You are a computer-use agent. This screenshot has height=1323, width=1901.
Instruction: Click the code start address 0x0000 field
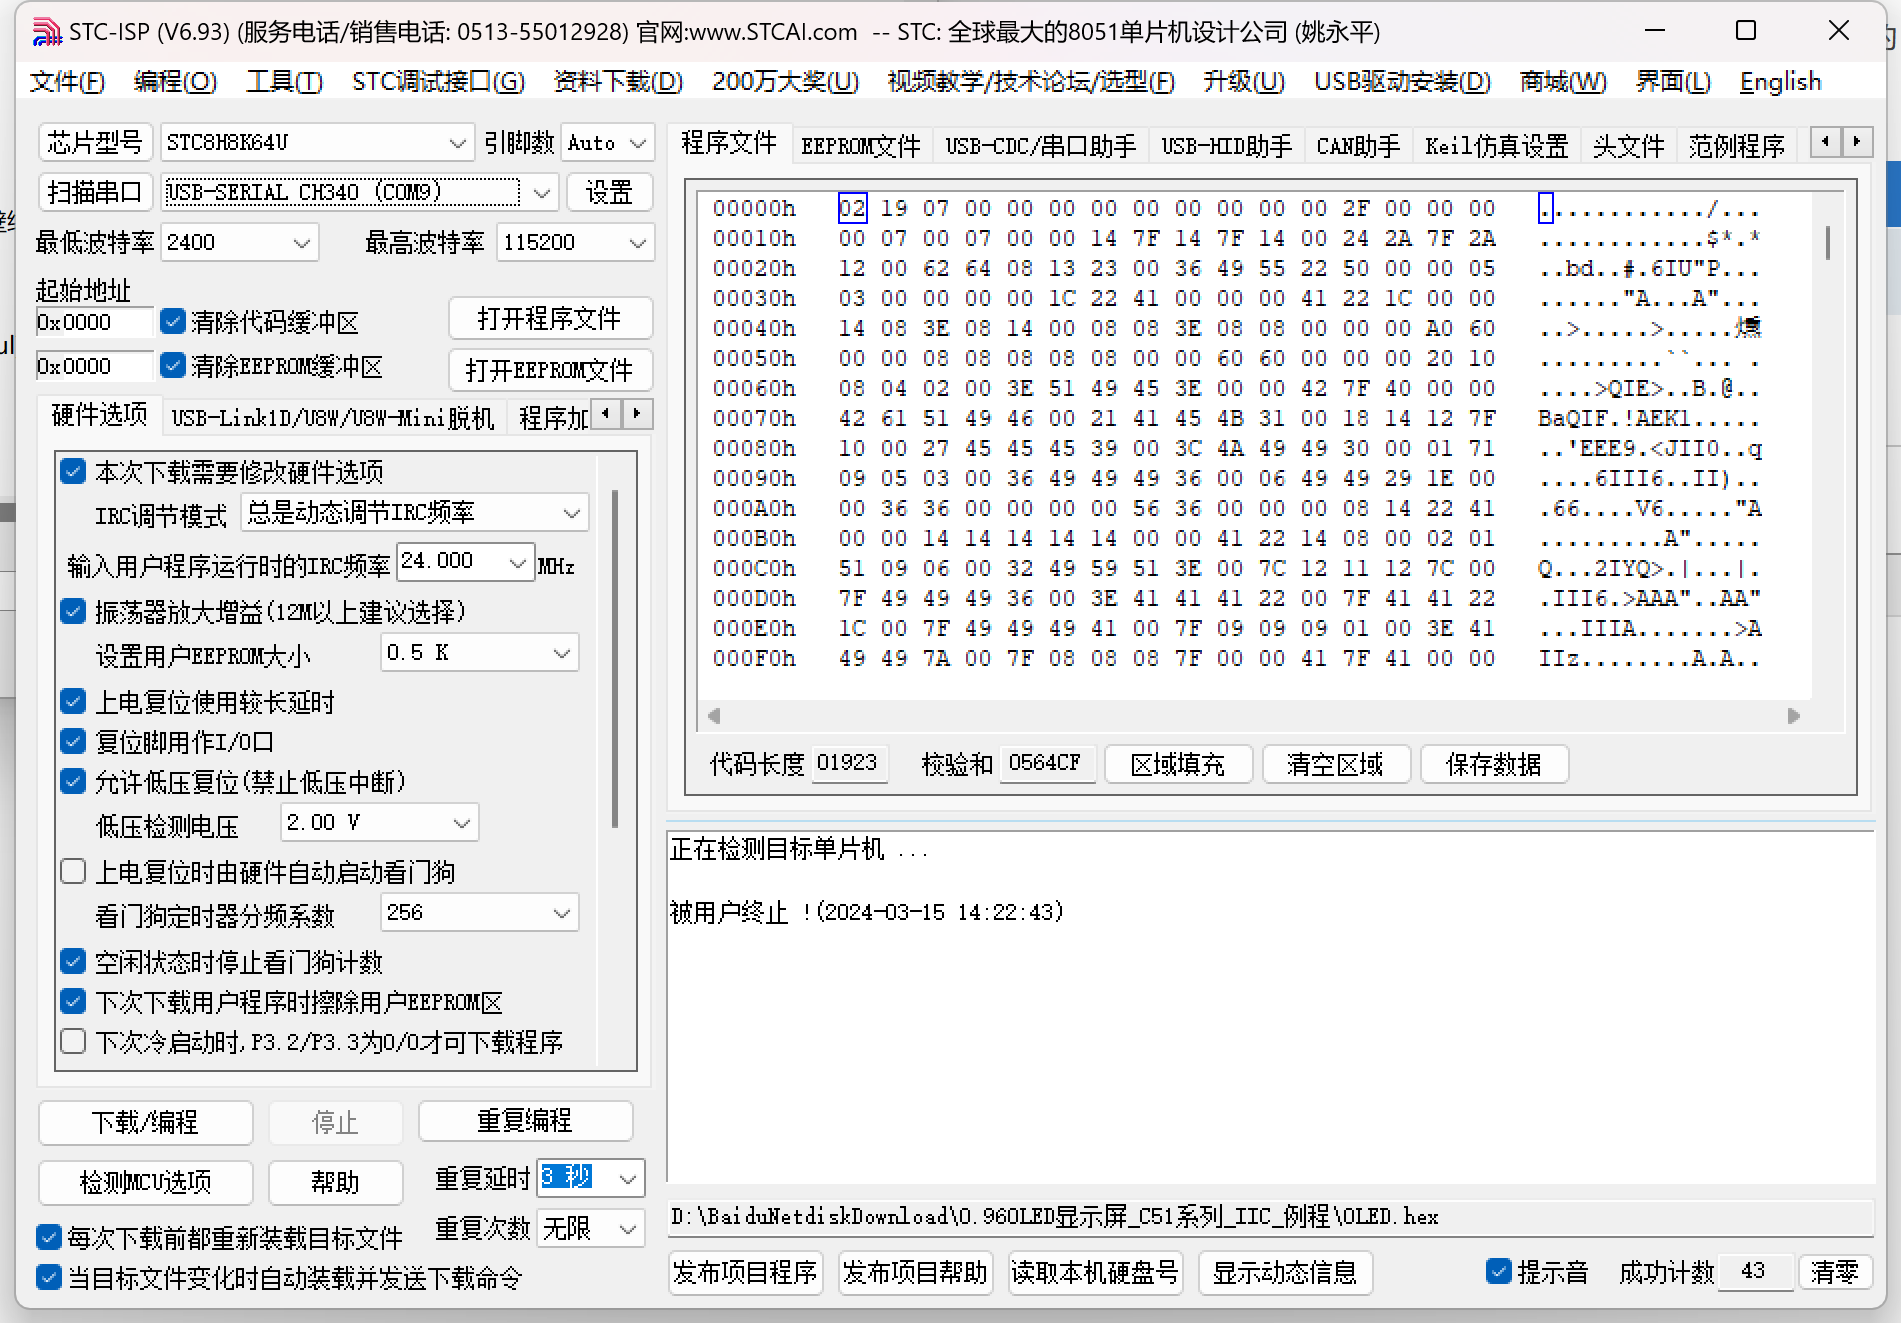95,322
